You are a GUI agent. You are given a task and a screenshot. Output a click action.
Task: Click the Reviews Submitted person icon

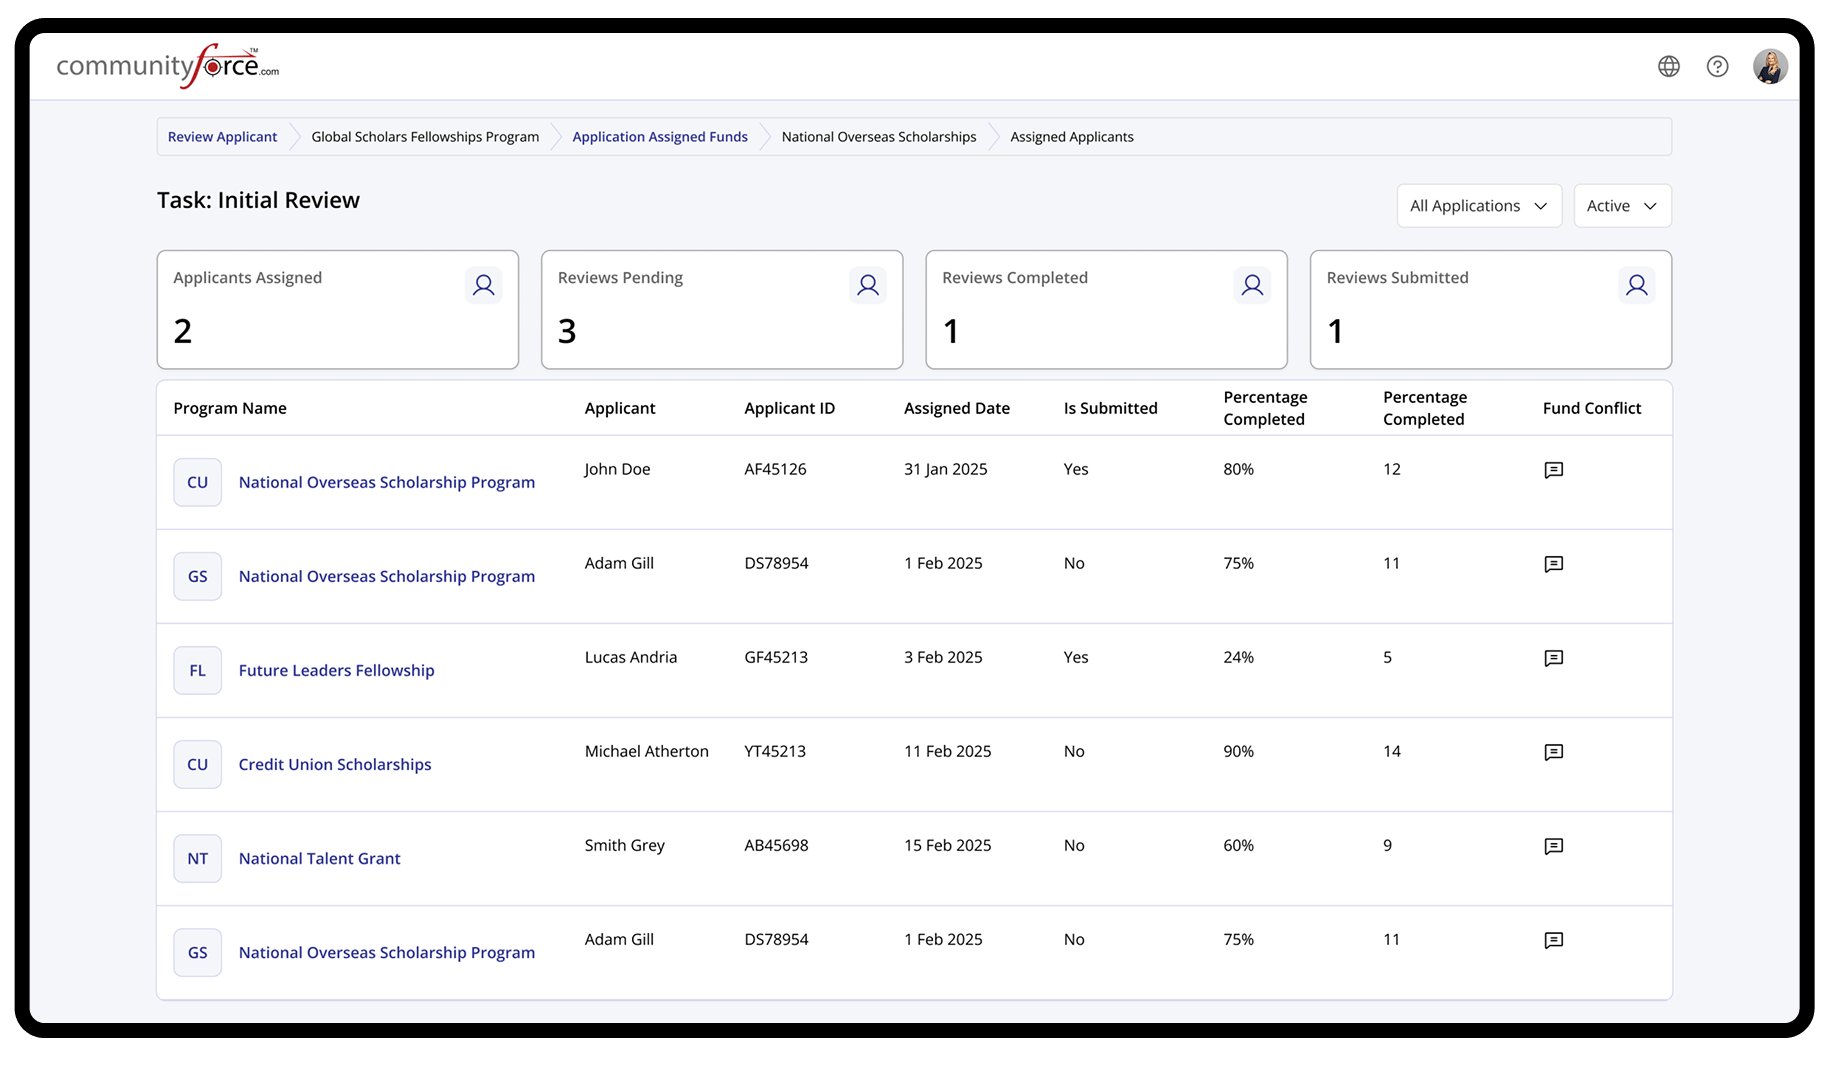[1636, 286]
